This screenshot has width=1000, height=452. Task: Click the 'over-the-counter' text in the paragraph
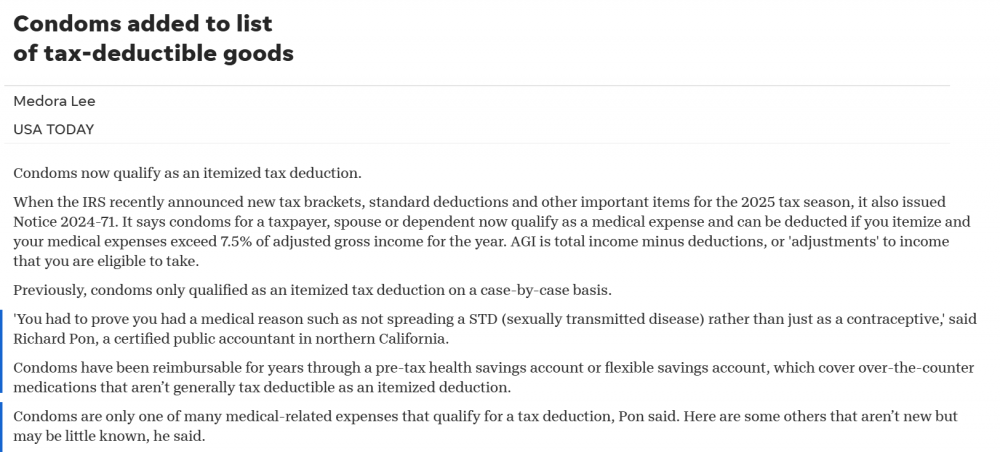914,368
